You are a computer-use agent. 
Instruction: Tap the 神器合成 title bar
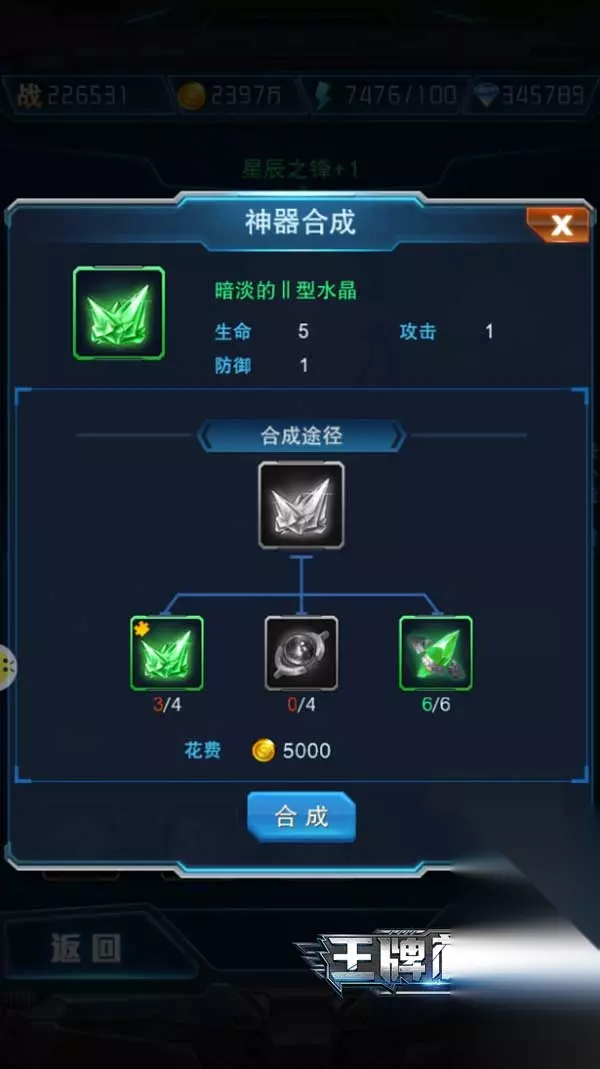[301, 222]
